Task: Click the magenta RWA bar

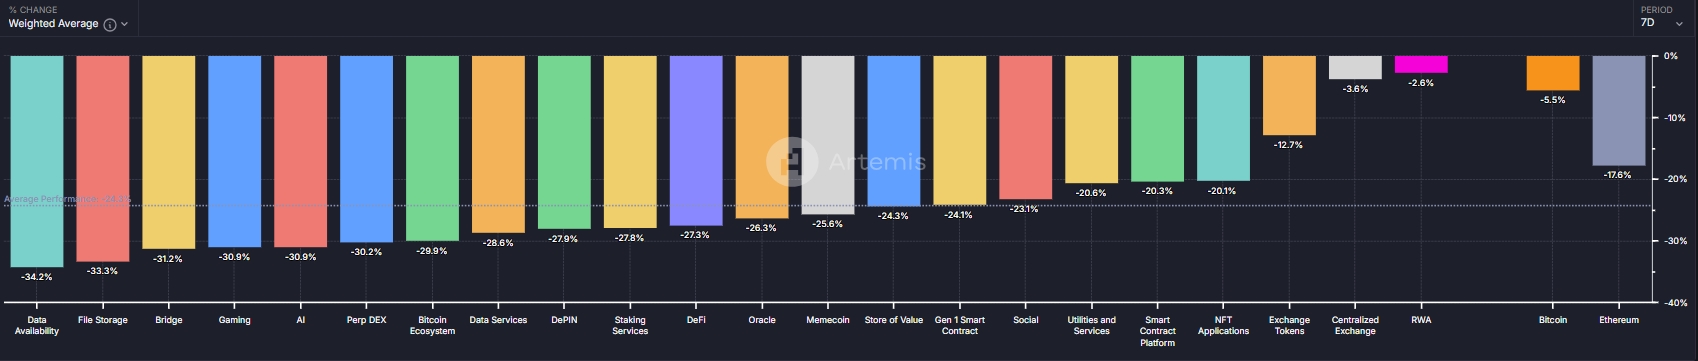Action: (1421, 64)
